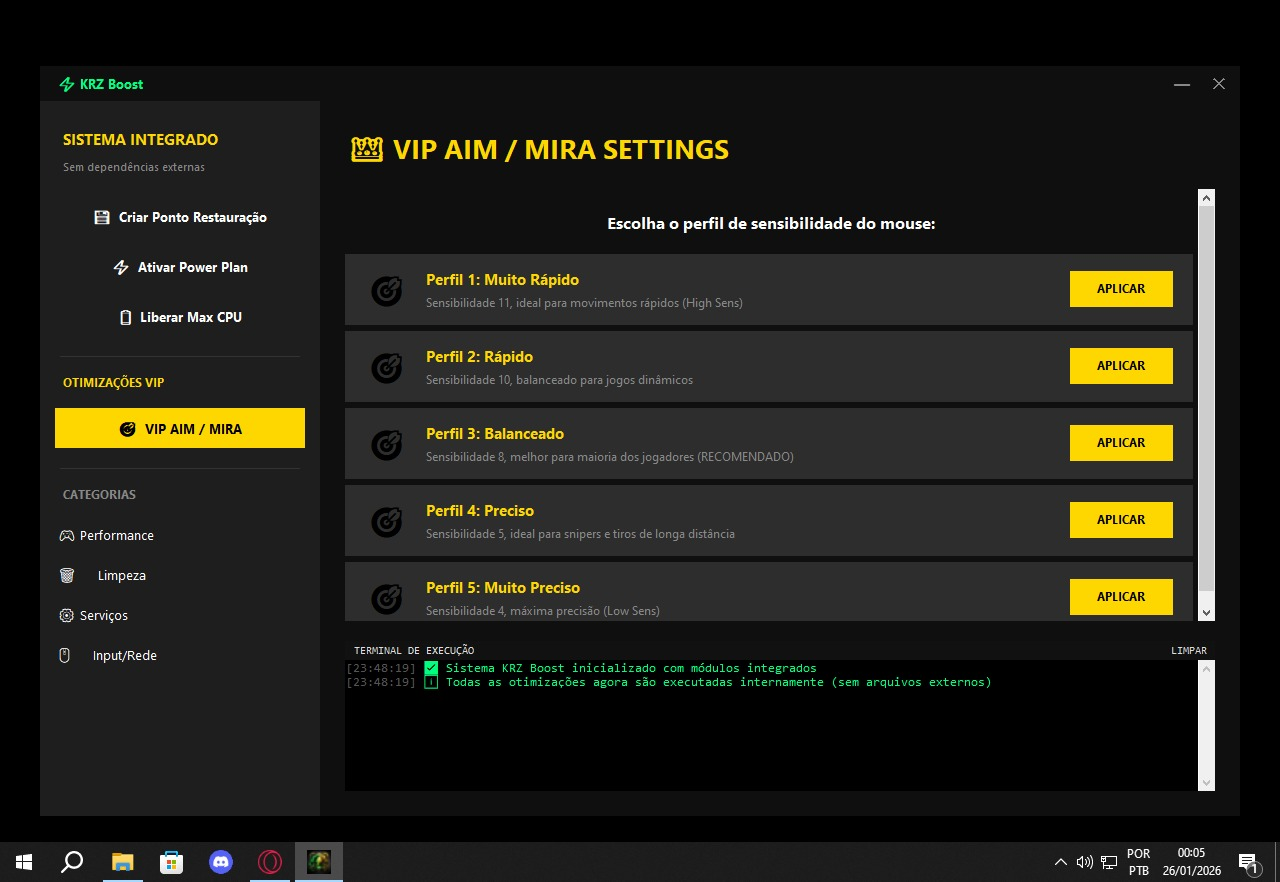Open the Performance category
The image size is (1280, 882).
[116, 536]
